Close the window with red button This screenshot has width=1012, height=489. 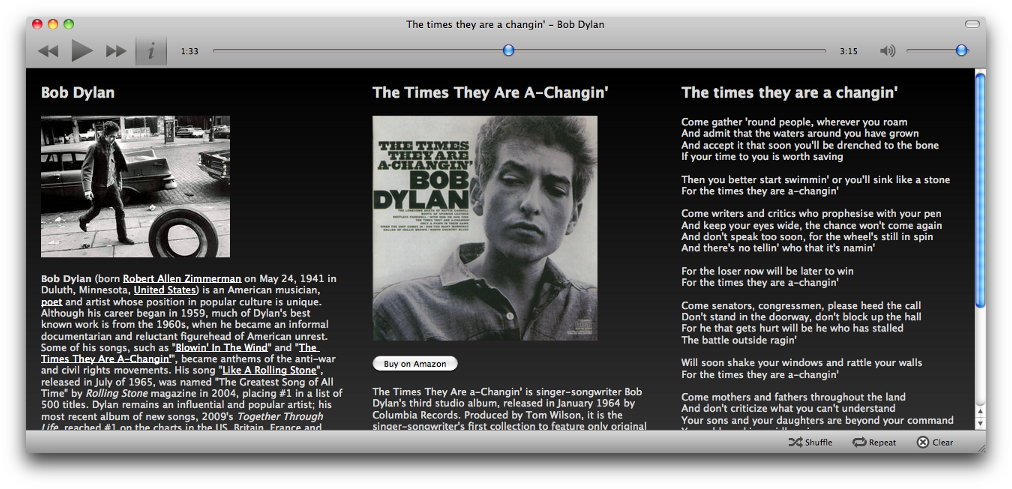click(x=37, y=25)
